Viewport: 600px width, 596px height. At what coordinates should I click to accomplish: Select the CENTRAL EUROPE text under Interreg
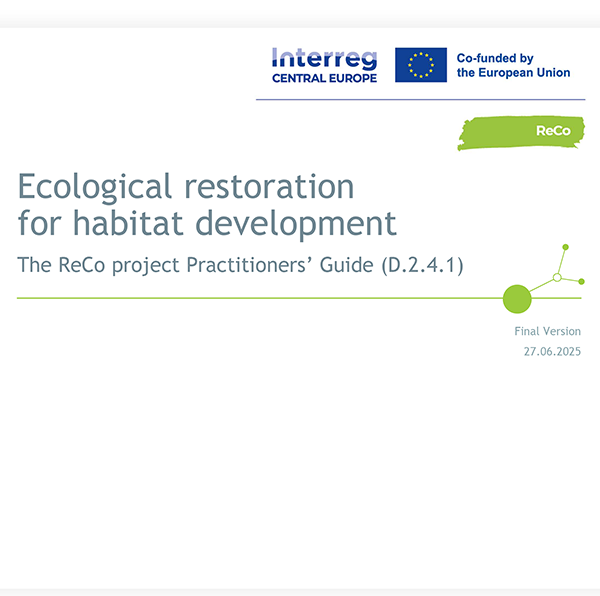pyautogui.click(x=324, y=77)
